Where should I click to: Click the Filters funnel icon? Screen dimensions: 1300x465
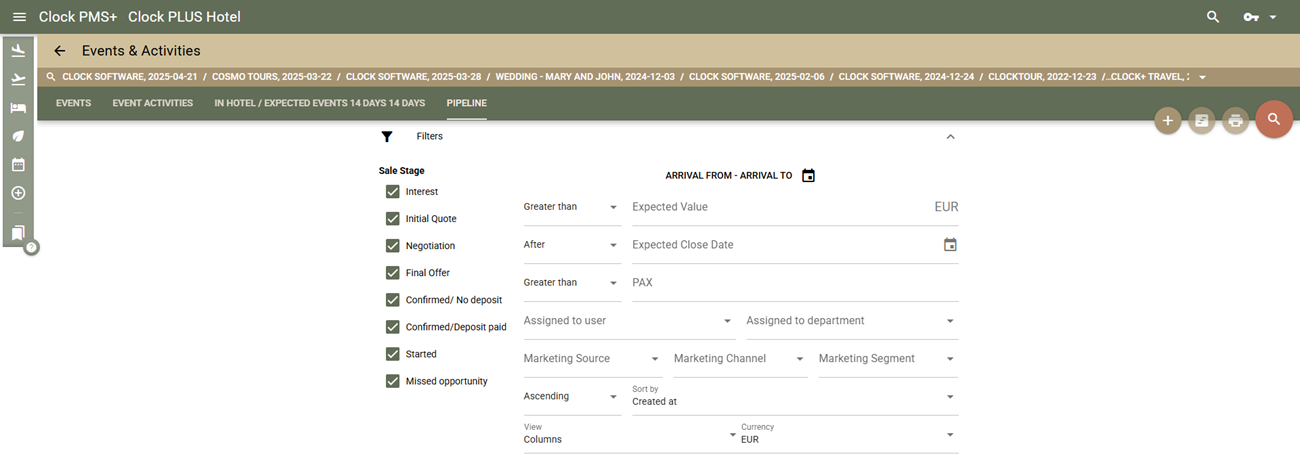coord(387,137)
